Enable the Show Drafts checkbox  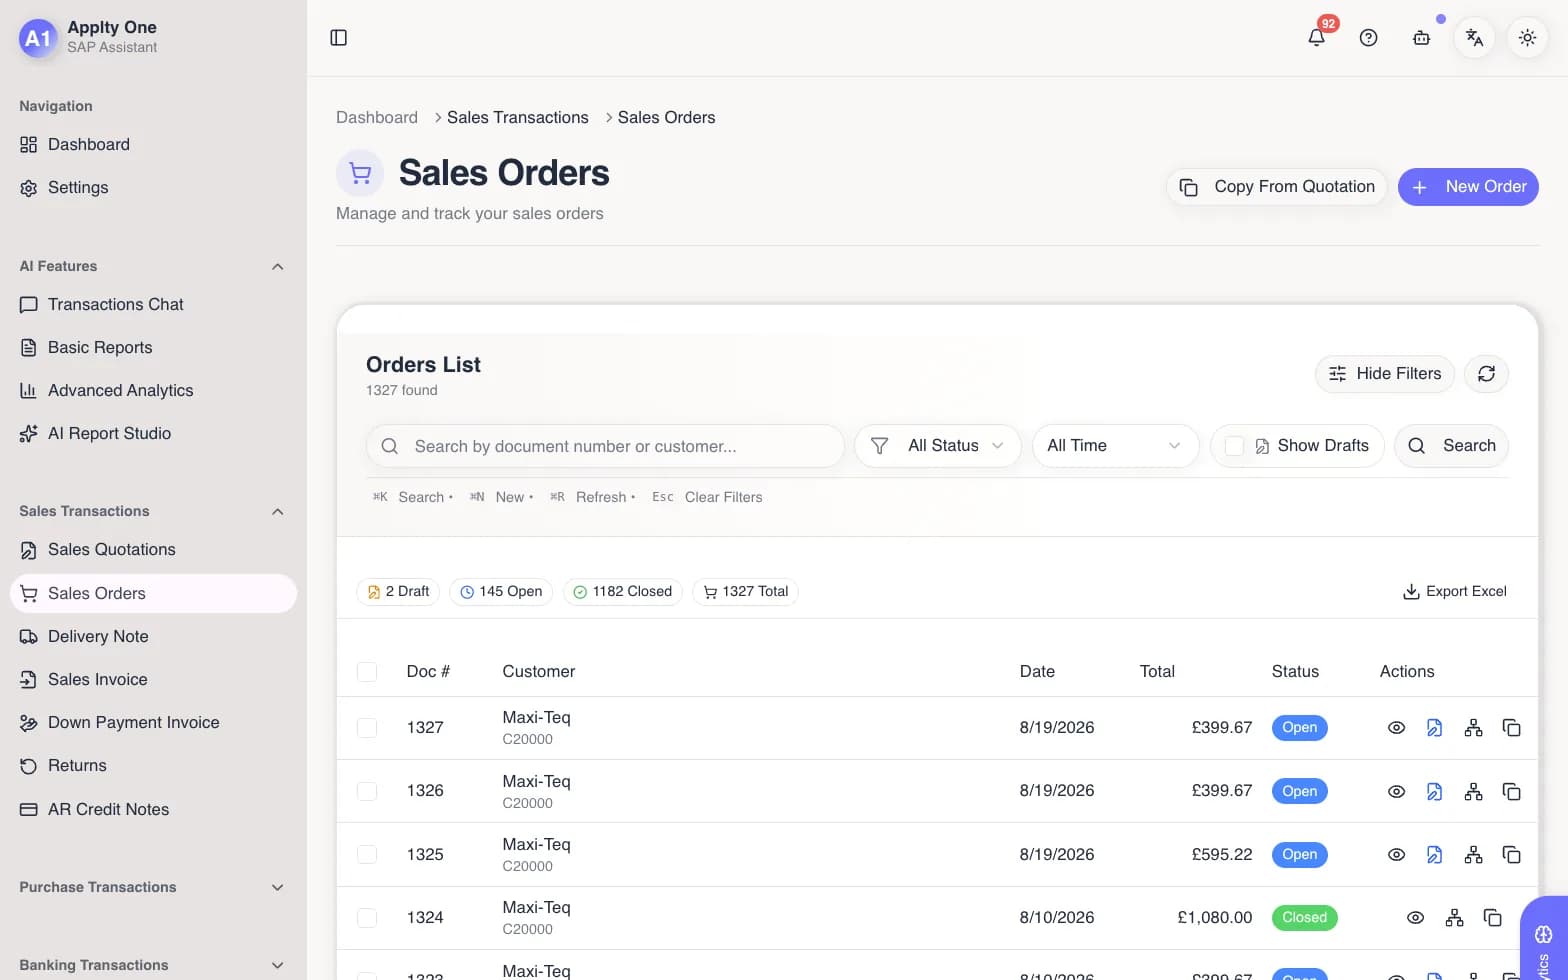pos(1234,446)
